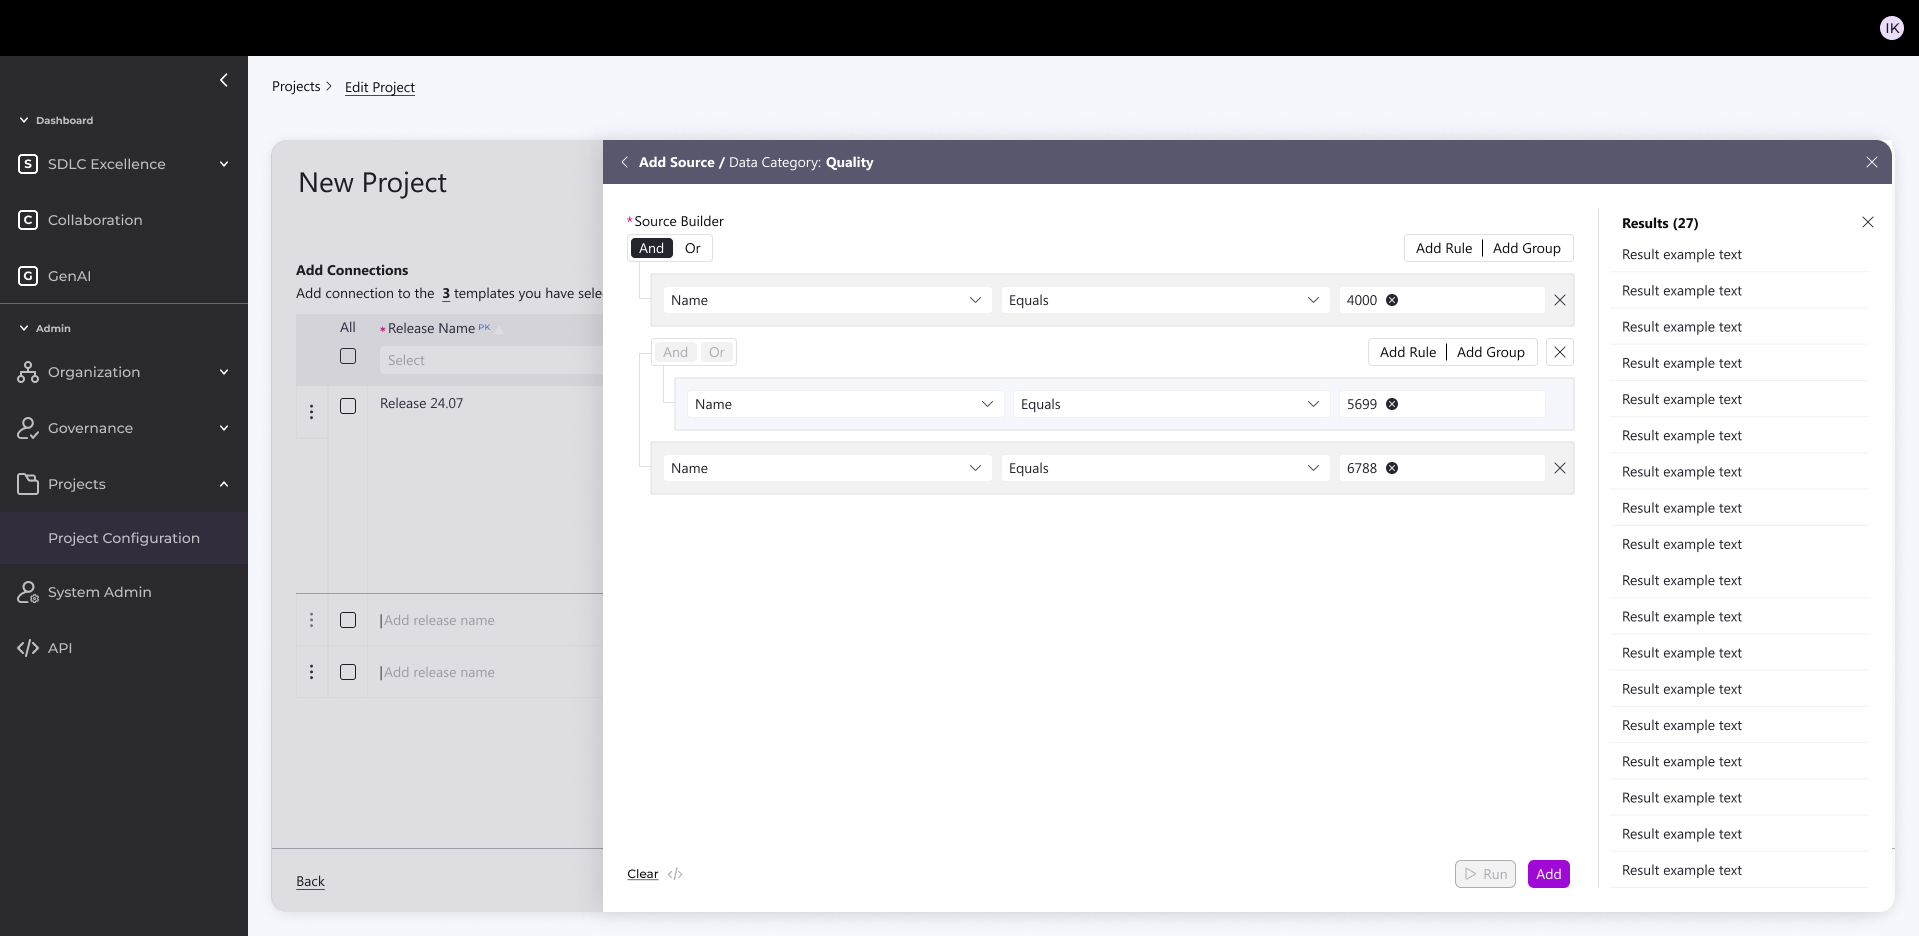This screenshot has width=1919, height=936.
Task: Click the purple Add button
Action: (1548, 874)
